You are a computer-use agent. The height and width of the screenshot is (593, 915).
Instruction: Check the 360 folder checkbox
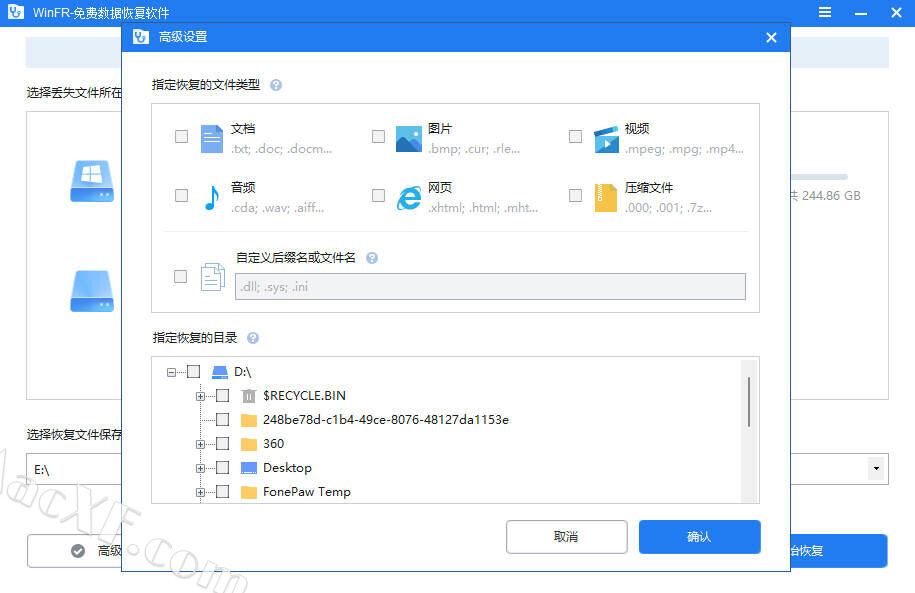pos(222,444)
